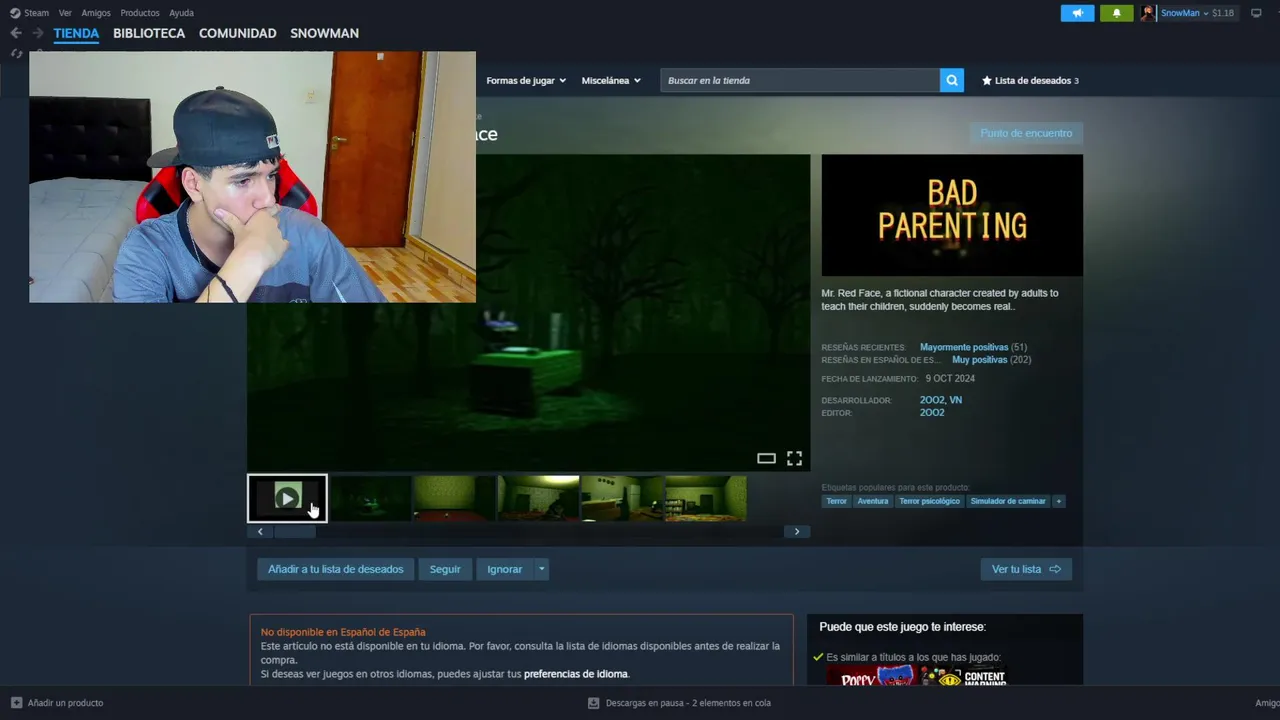
Task: Select the Terror tag
Action: pos(836,501)
